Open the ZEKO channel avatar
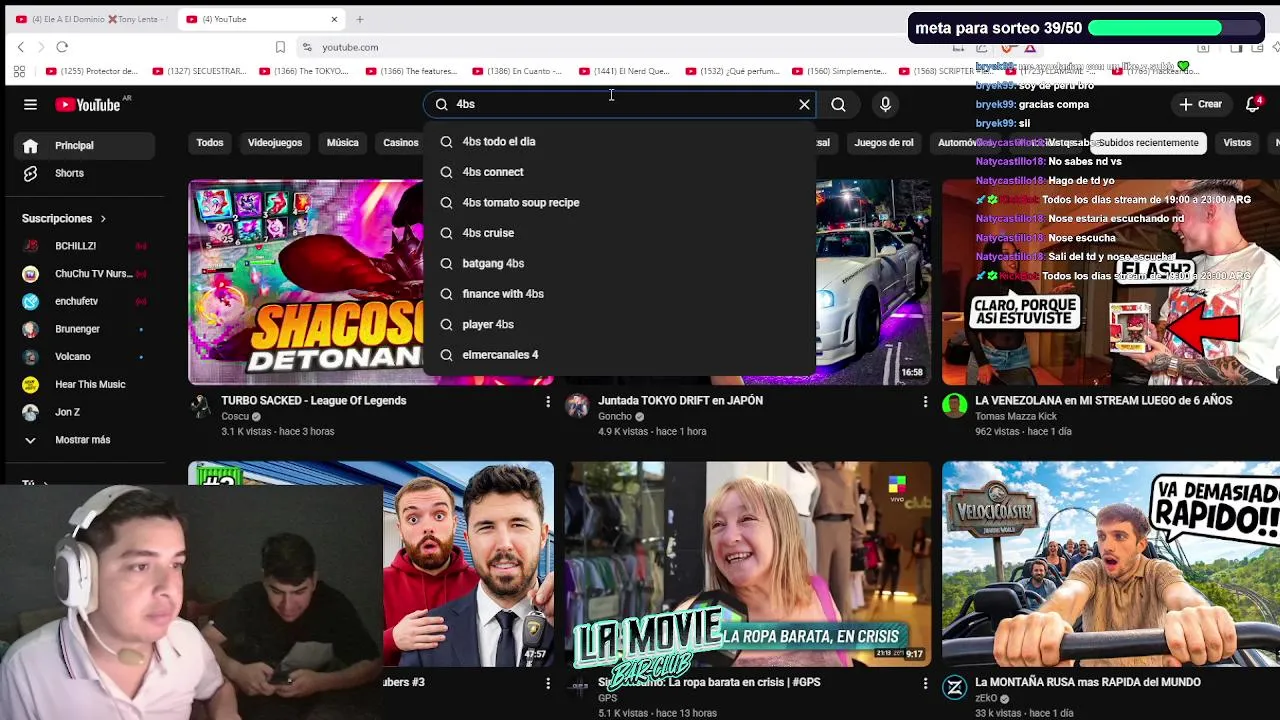 pos(954,687)
